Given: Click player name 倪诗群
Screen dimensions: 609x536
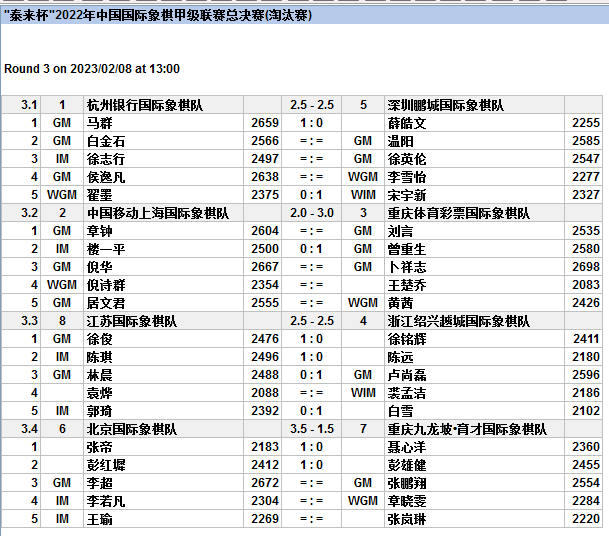Looking at the screenshot, I should pos(106,285).
